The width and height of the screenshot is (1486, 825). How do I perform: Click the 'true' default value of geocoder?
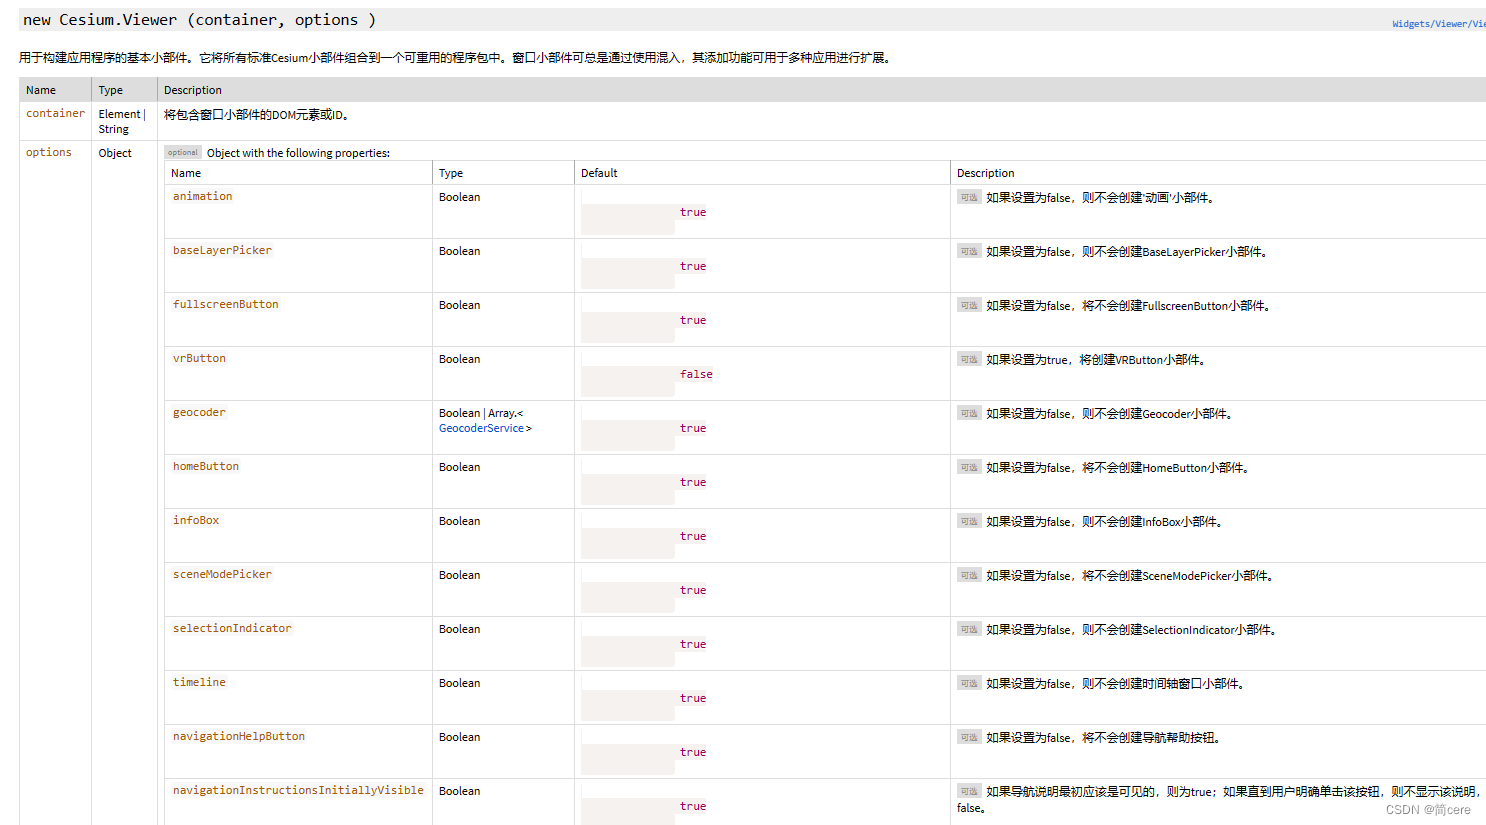(693, 428)
